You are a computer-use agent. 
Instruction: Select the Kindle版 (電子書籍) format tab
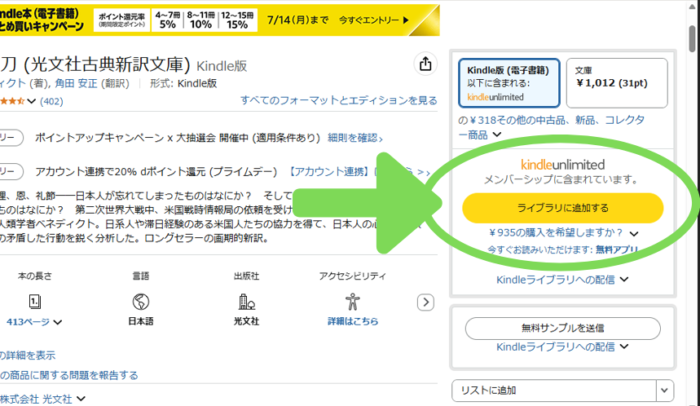point(509,83)
